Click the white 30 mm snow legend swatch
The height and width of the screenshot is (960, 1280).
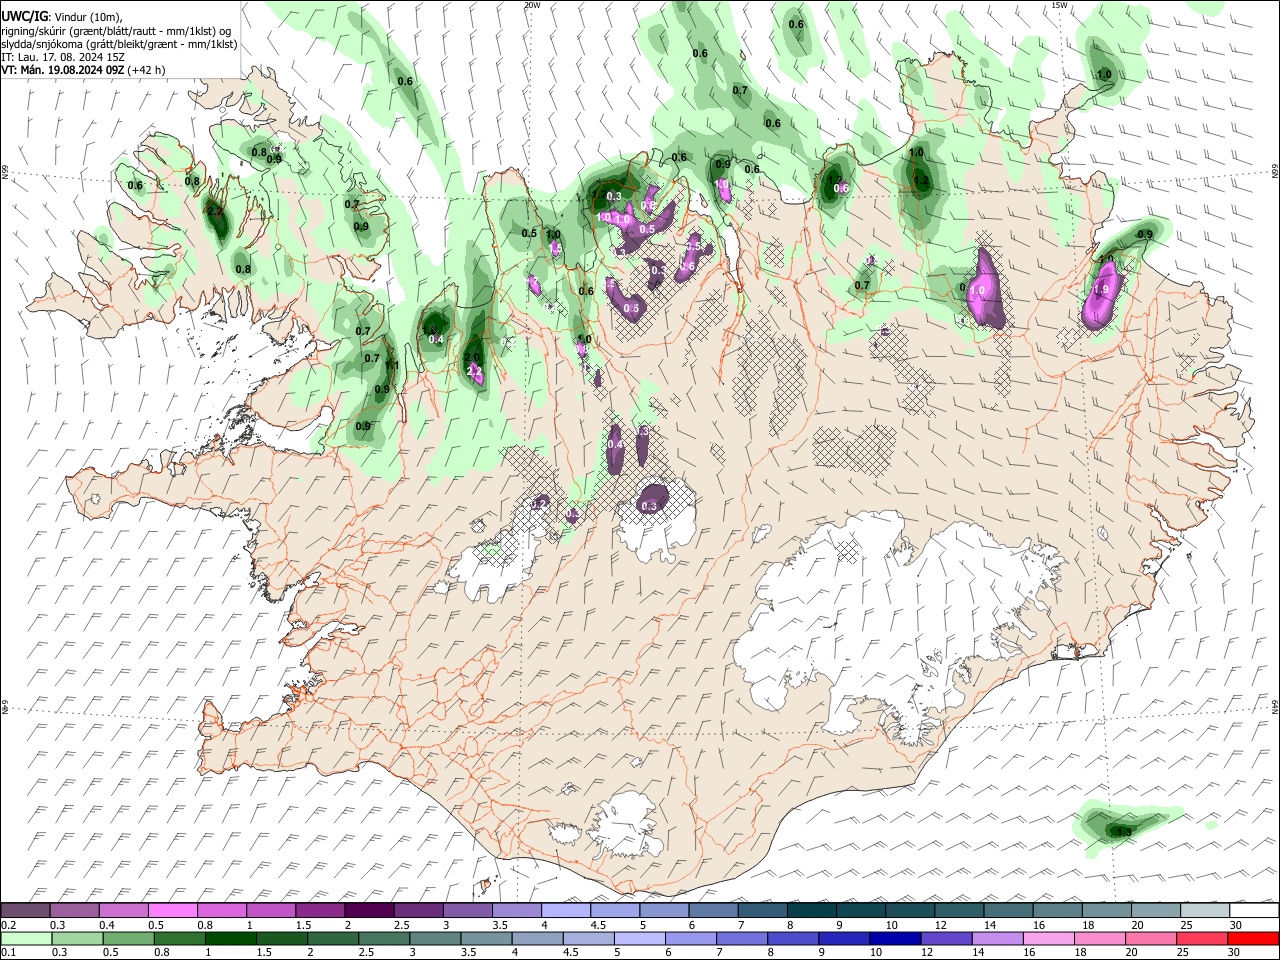[x=1253, y=911]
